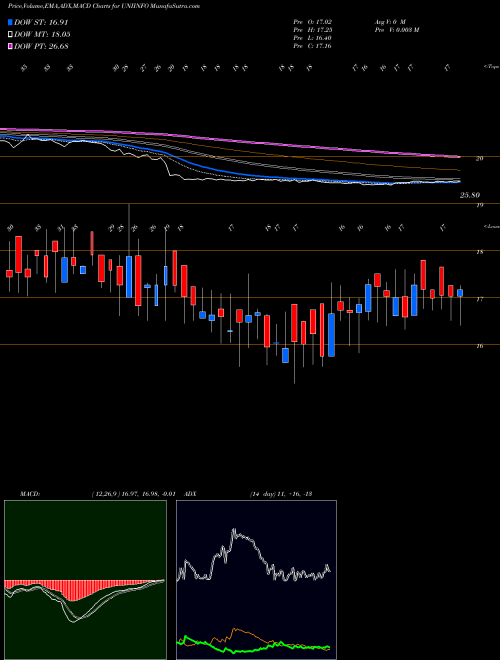Click the 'Pre V: 0.003 M' volume text

coord(396,30)
